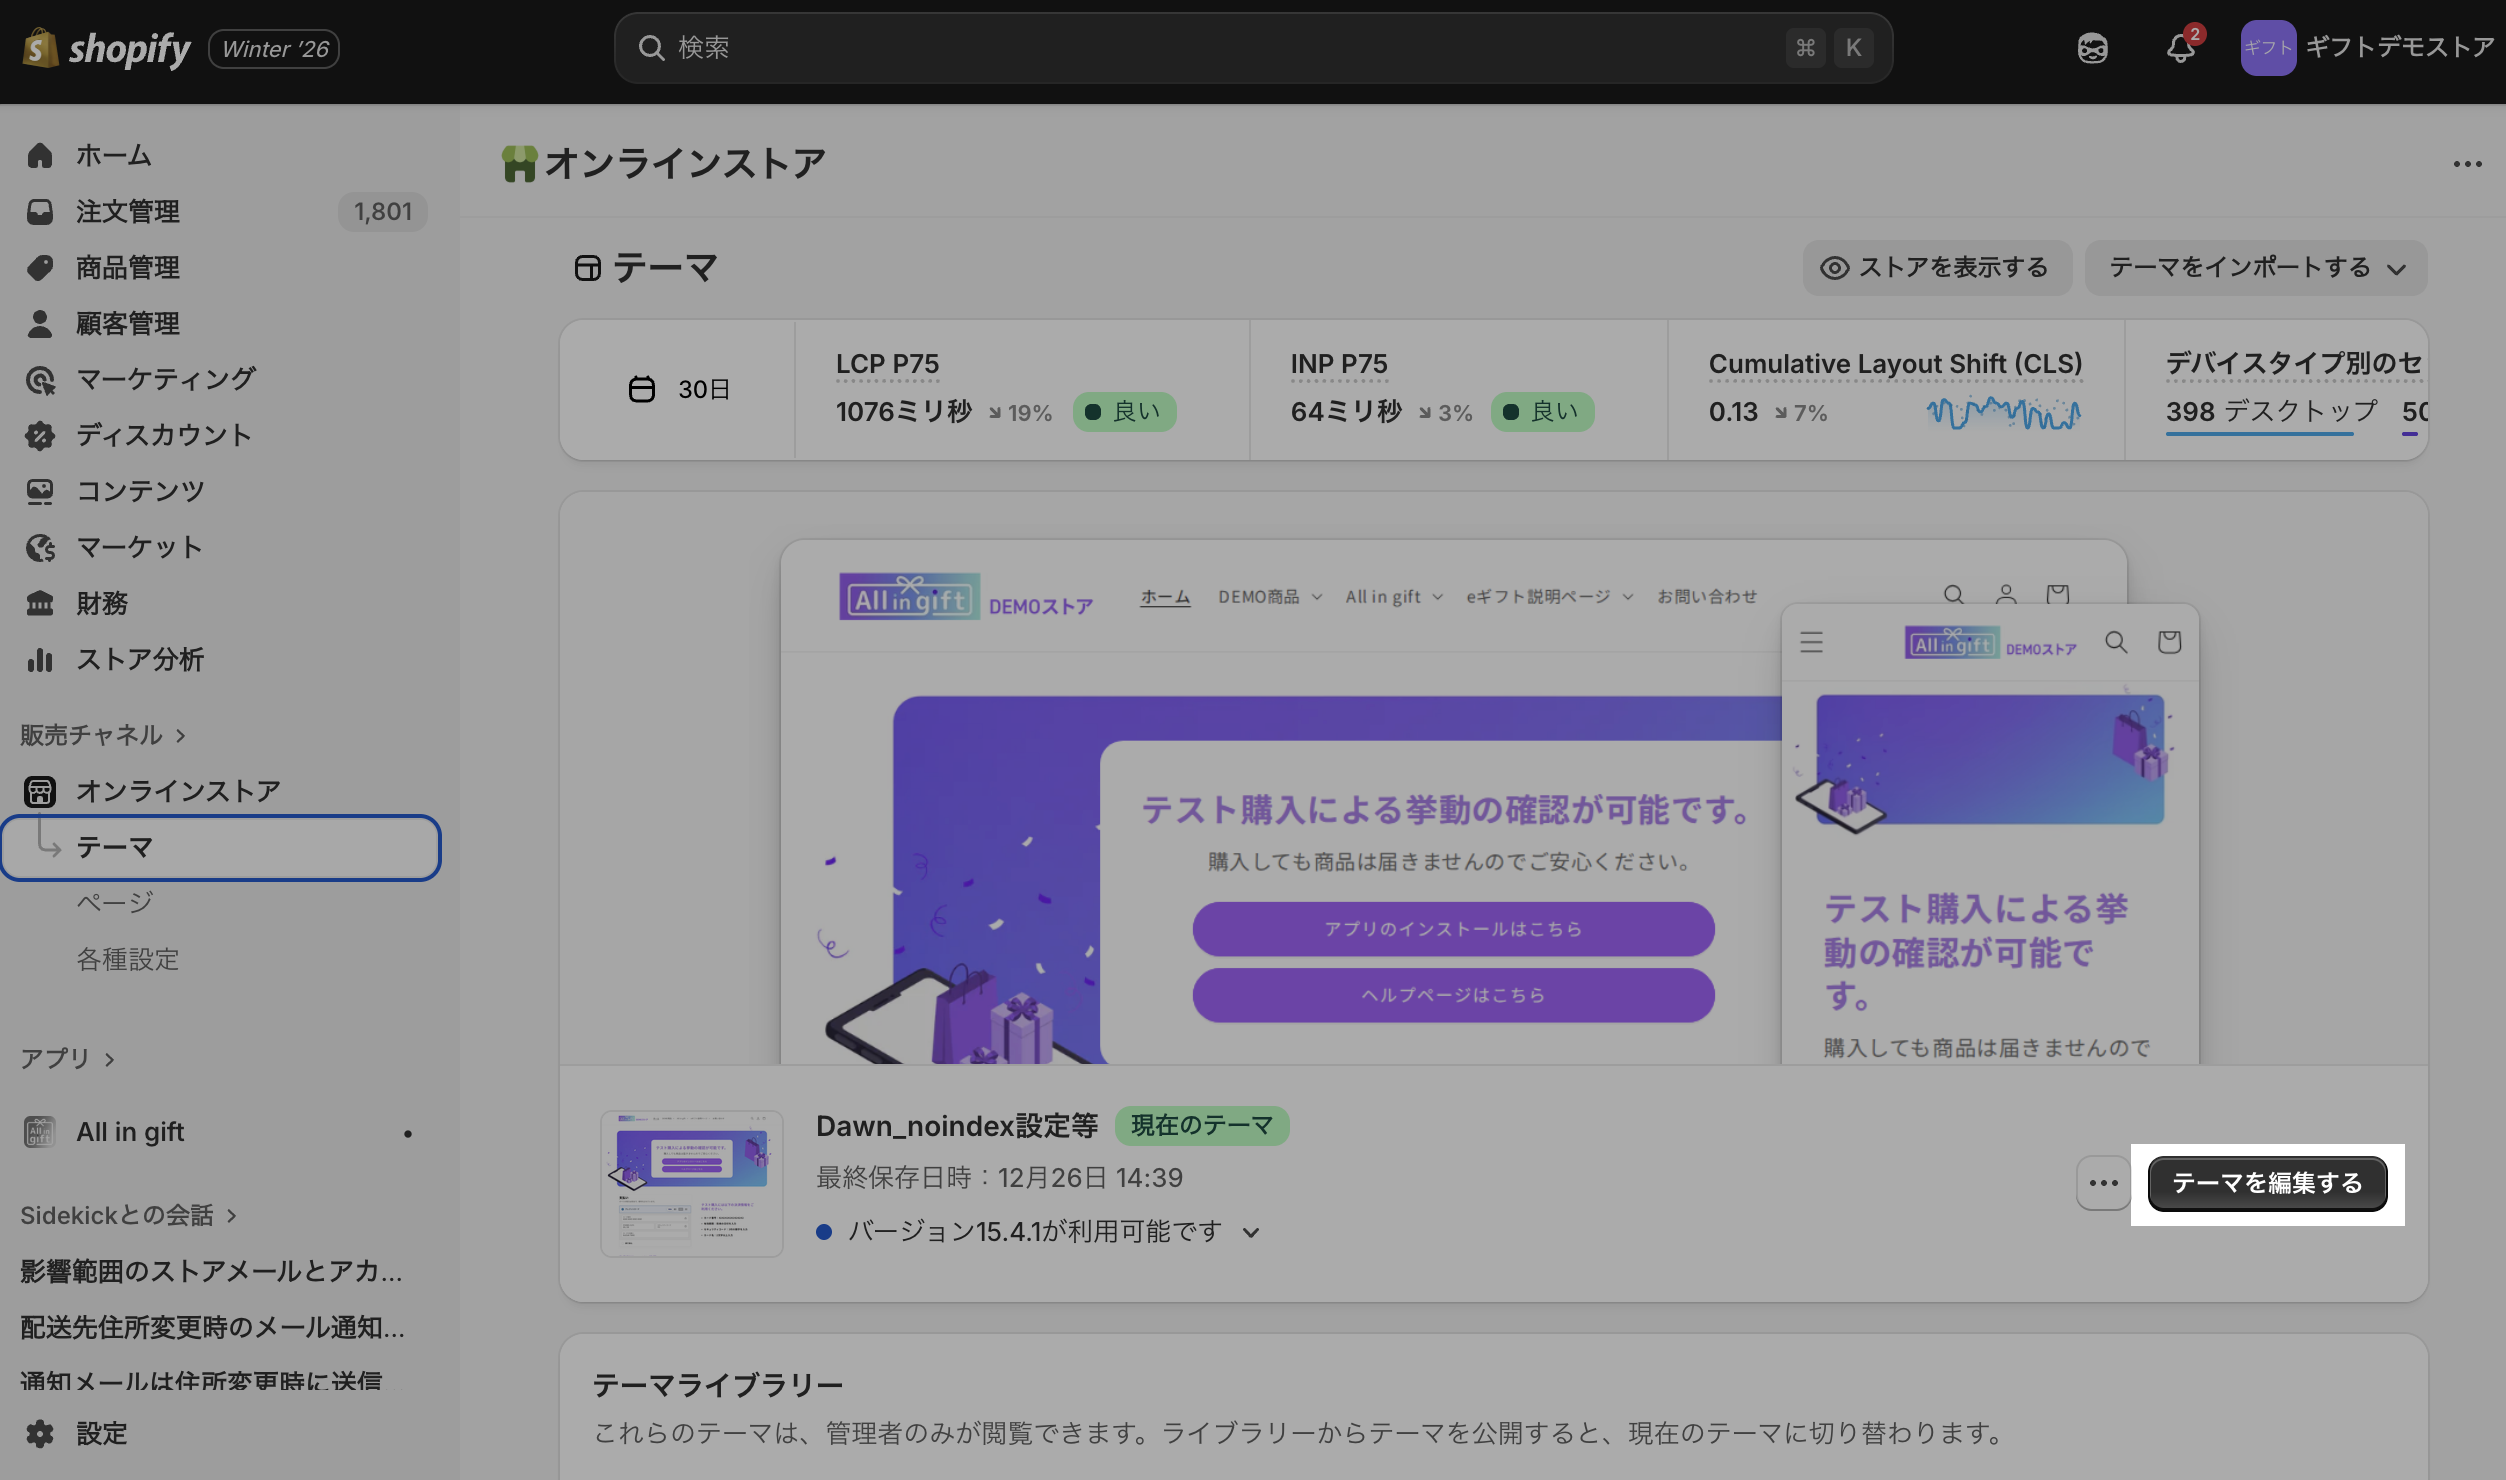Image resolution: width=2506 pixels, height=1480 pixels.
Task: Open 設定 gear at sidebar bottom
Action: coord(100,1432)
